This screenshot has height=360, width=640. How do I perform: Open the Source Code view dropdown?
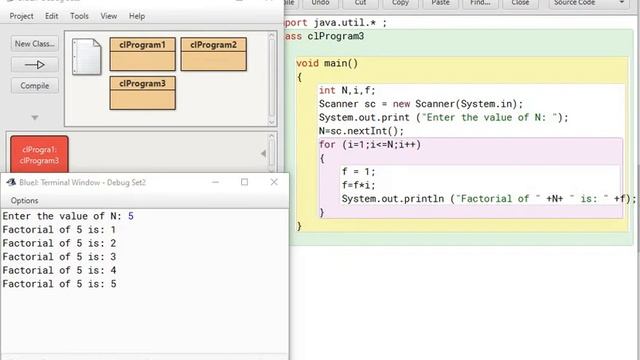(589, 3)
